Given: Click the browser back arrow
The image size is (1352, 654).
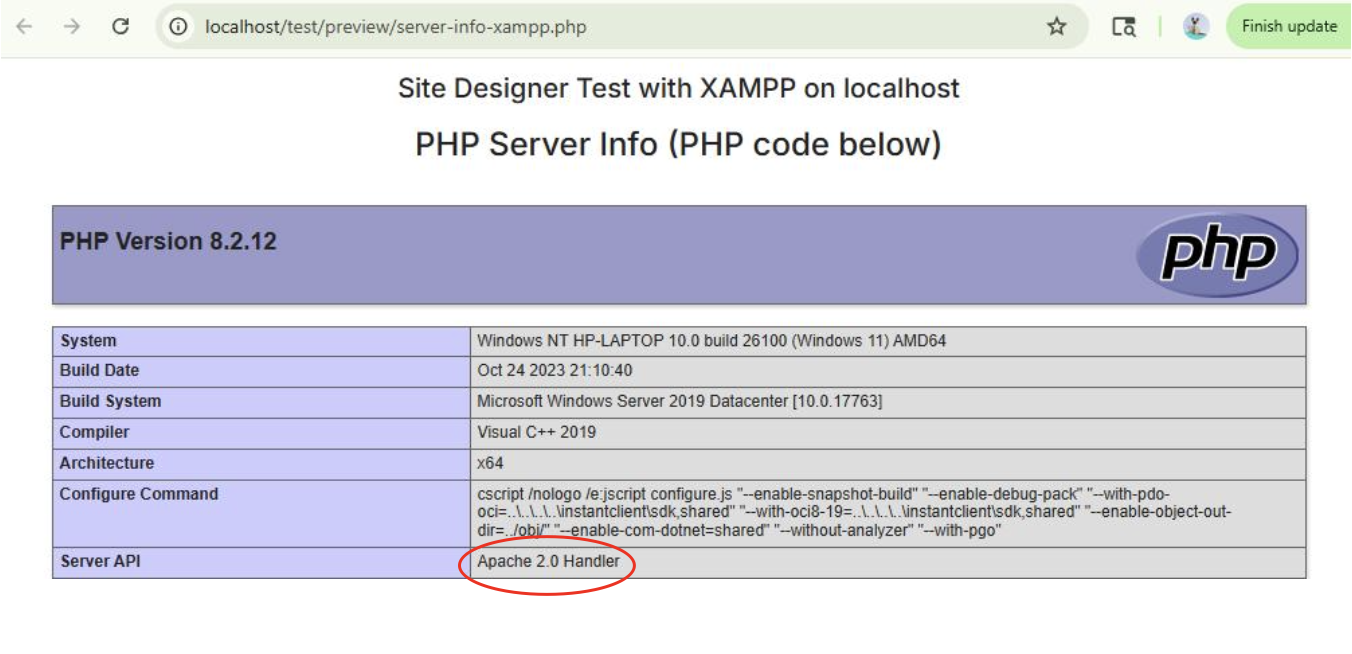Looking at the screenshot, I should coord(24,27).
